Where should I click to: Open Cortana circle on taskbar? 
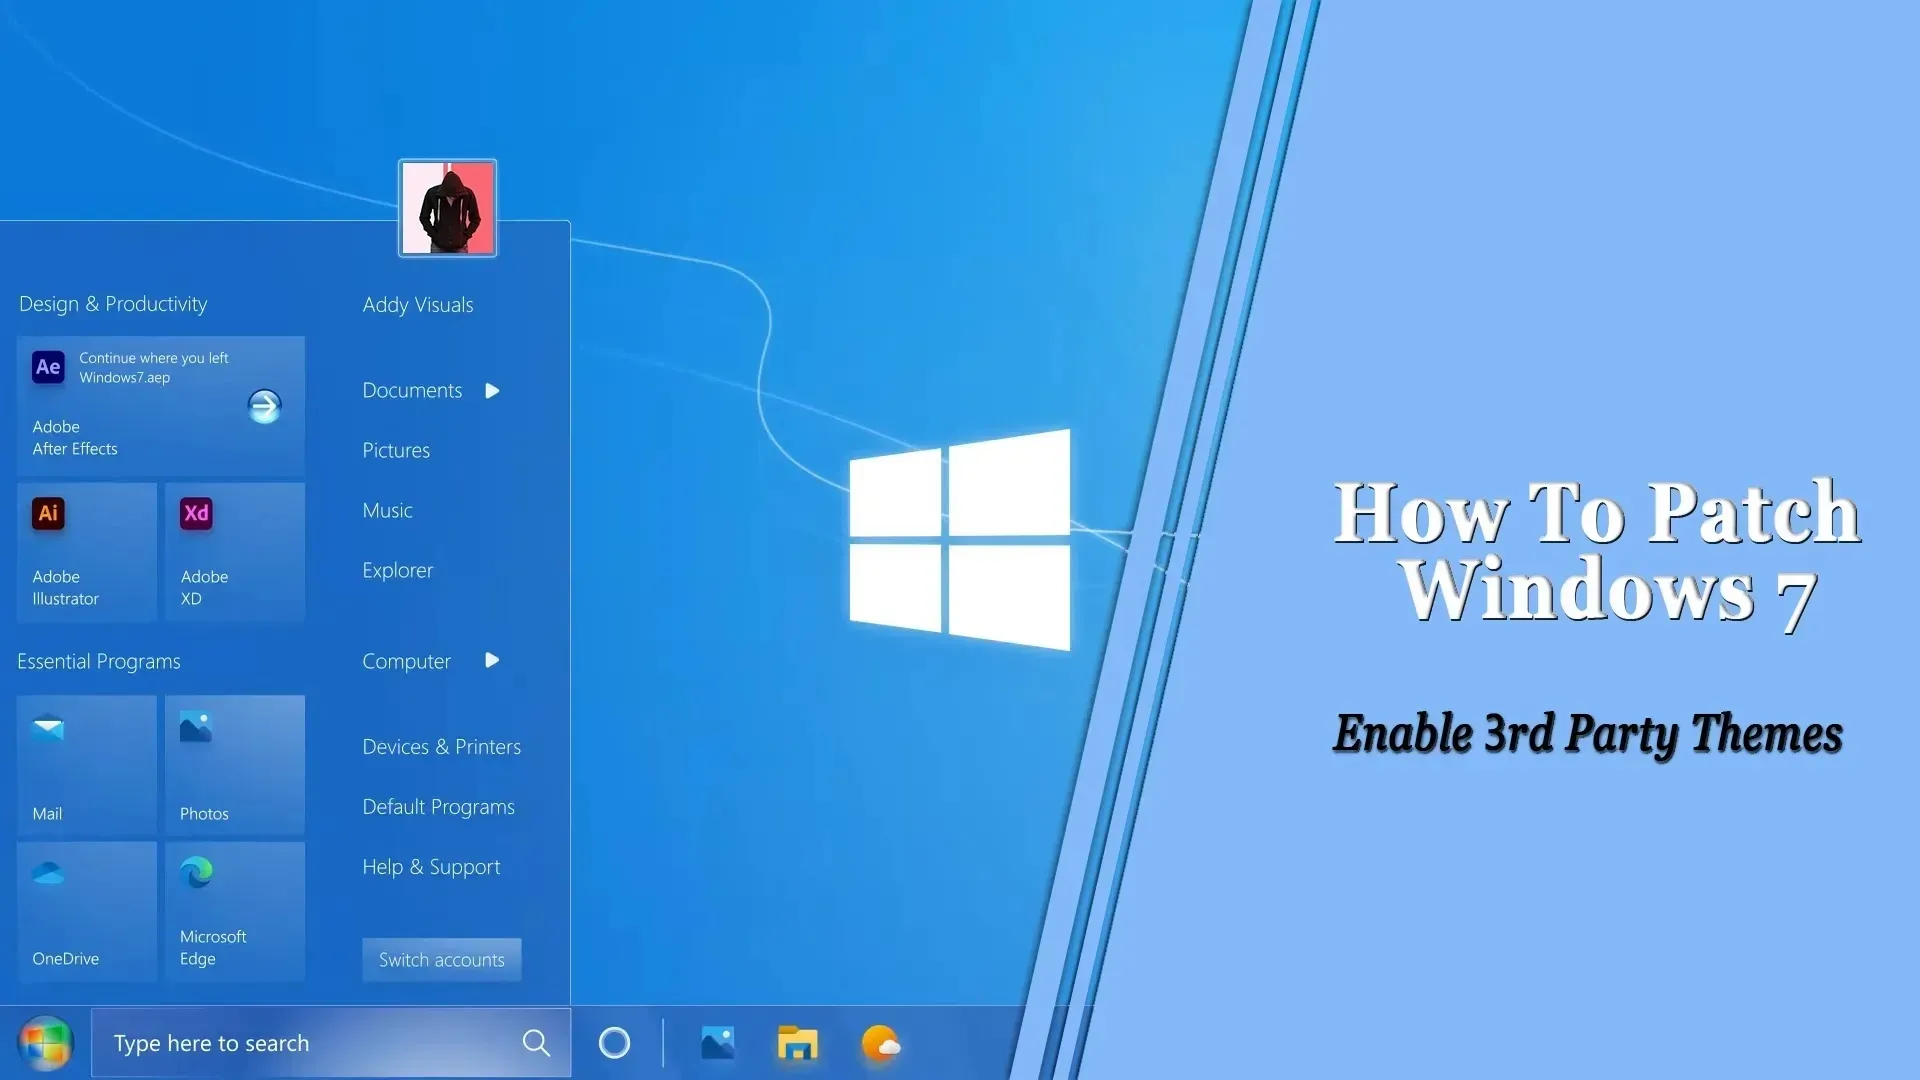click(x=614, y=1043)
